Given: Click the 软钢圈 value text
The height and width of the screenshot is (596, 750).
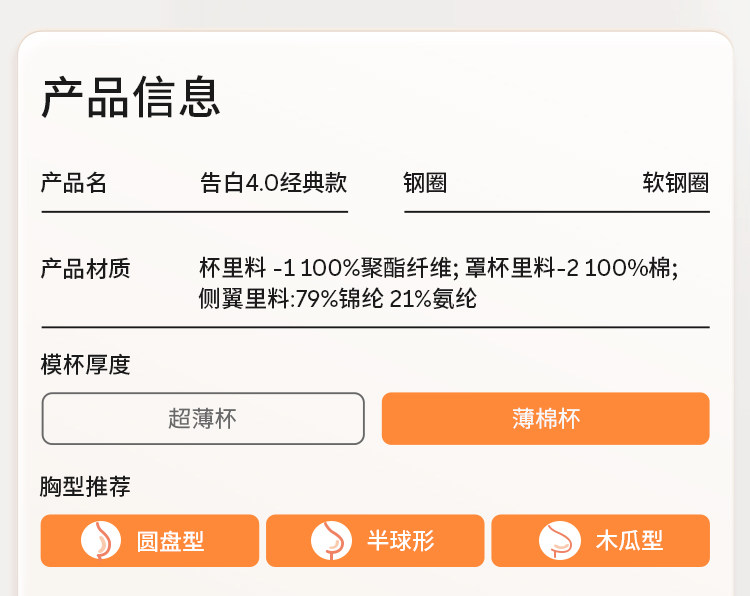Looking at the screenshot, I should (676, 183).
